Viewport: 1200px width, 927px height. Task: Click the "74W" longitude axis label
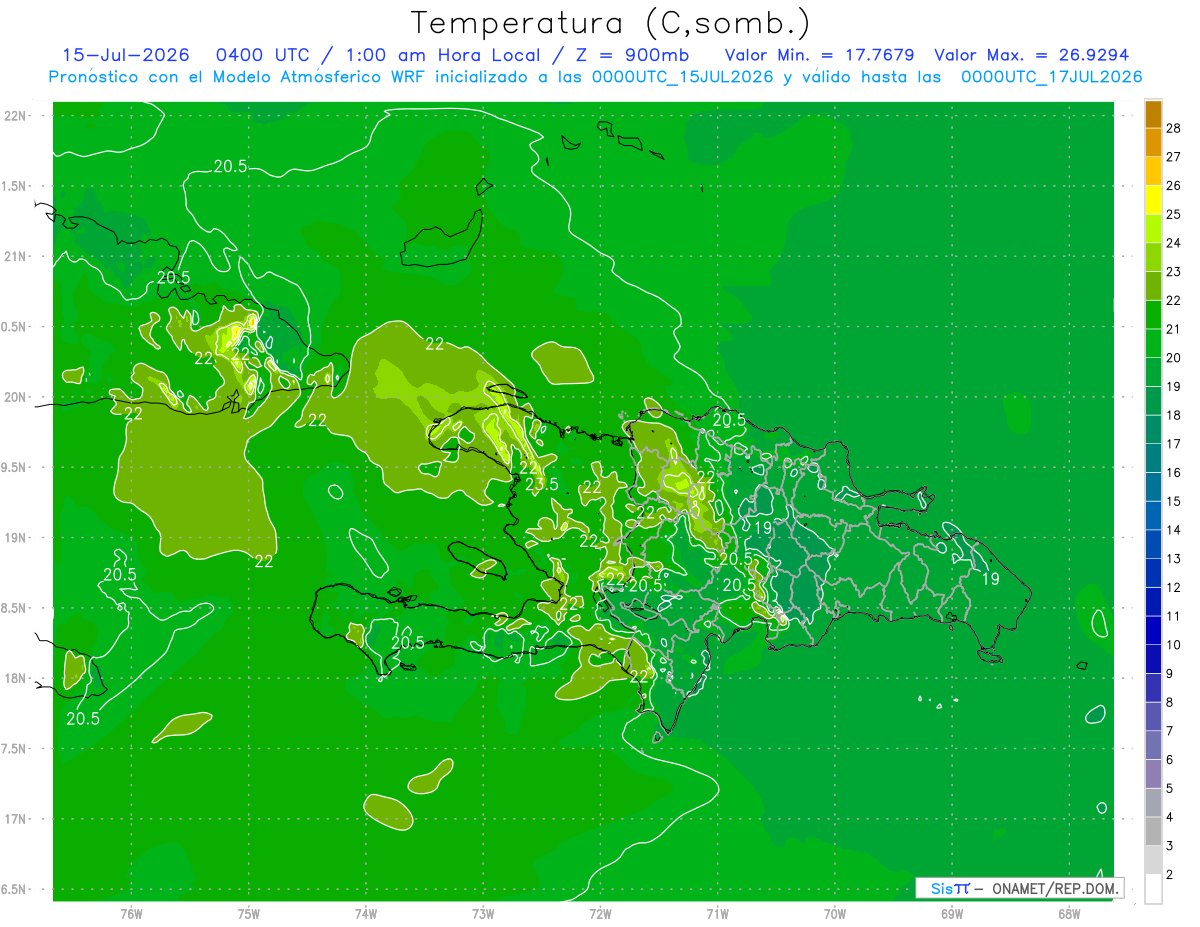click(366, 913)
